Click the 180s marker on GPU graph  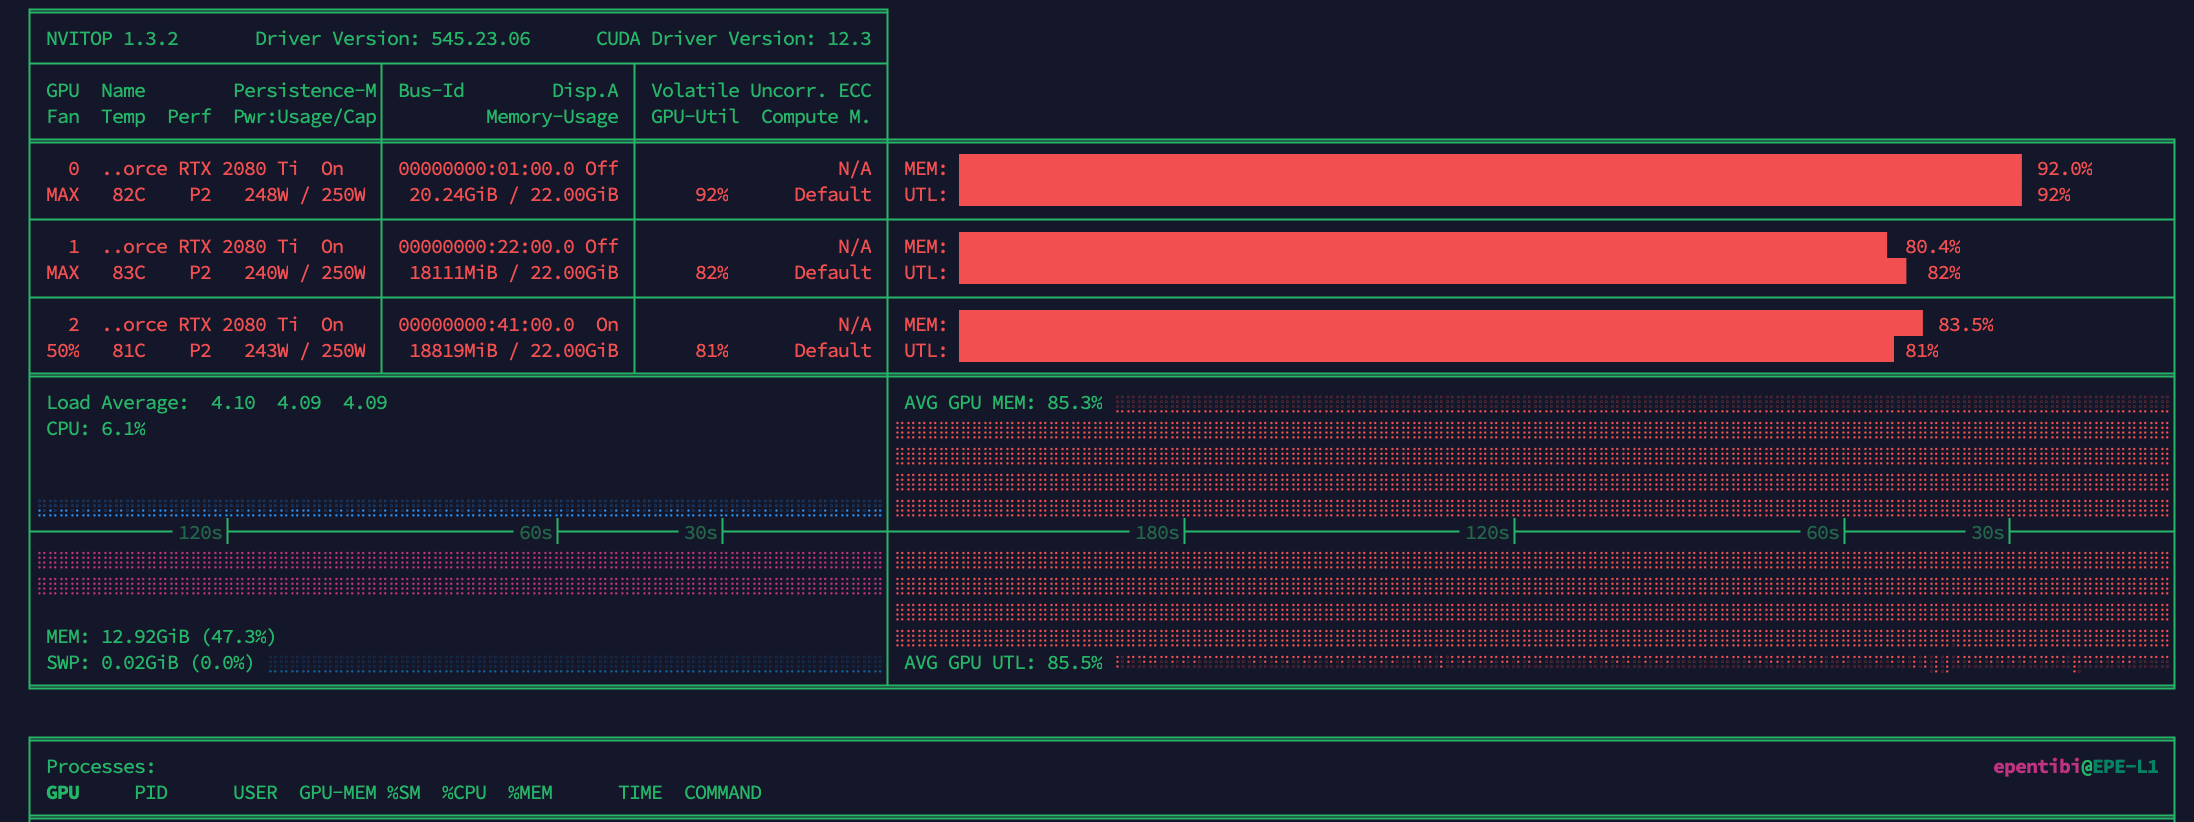(1156, 533)
